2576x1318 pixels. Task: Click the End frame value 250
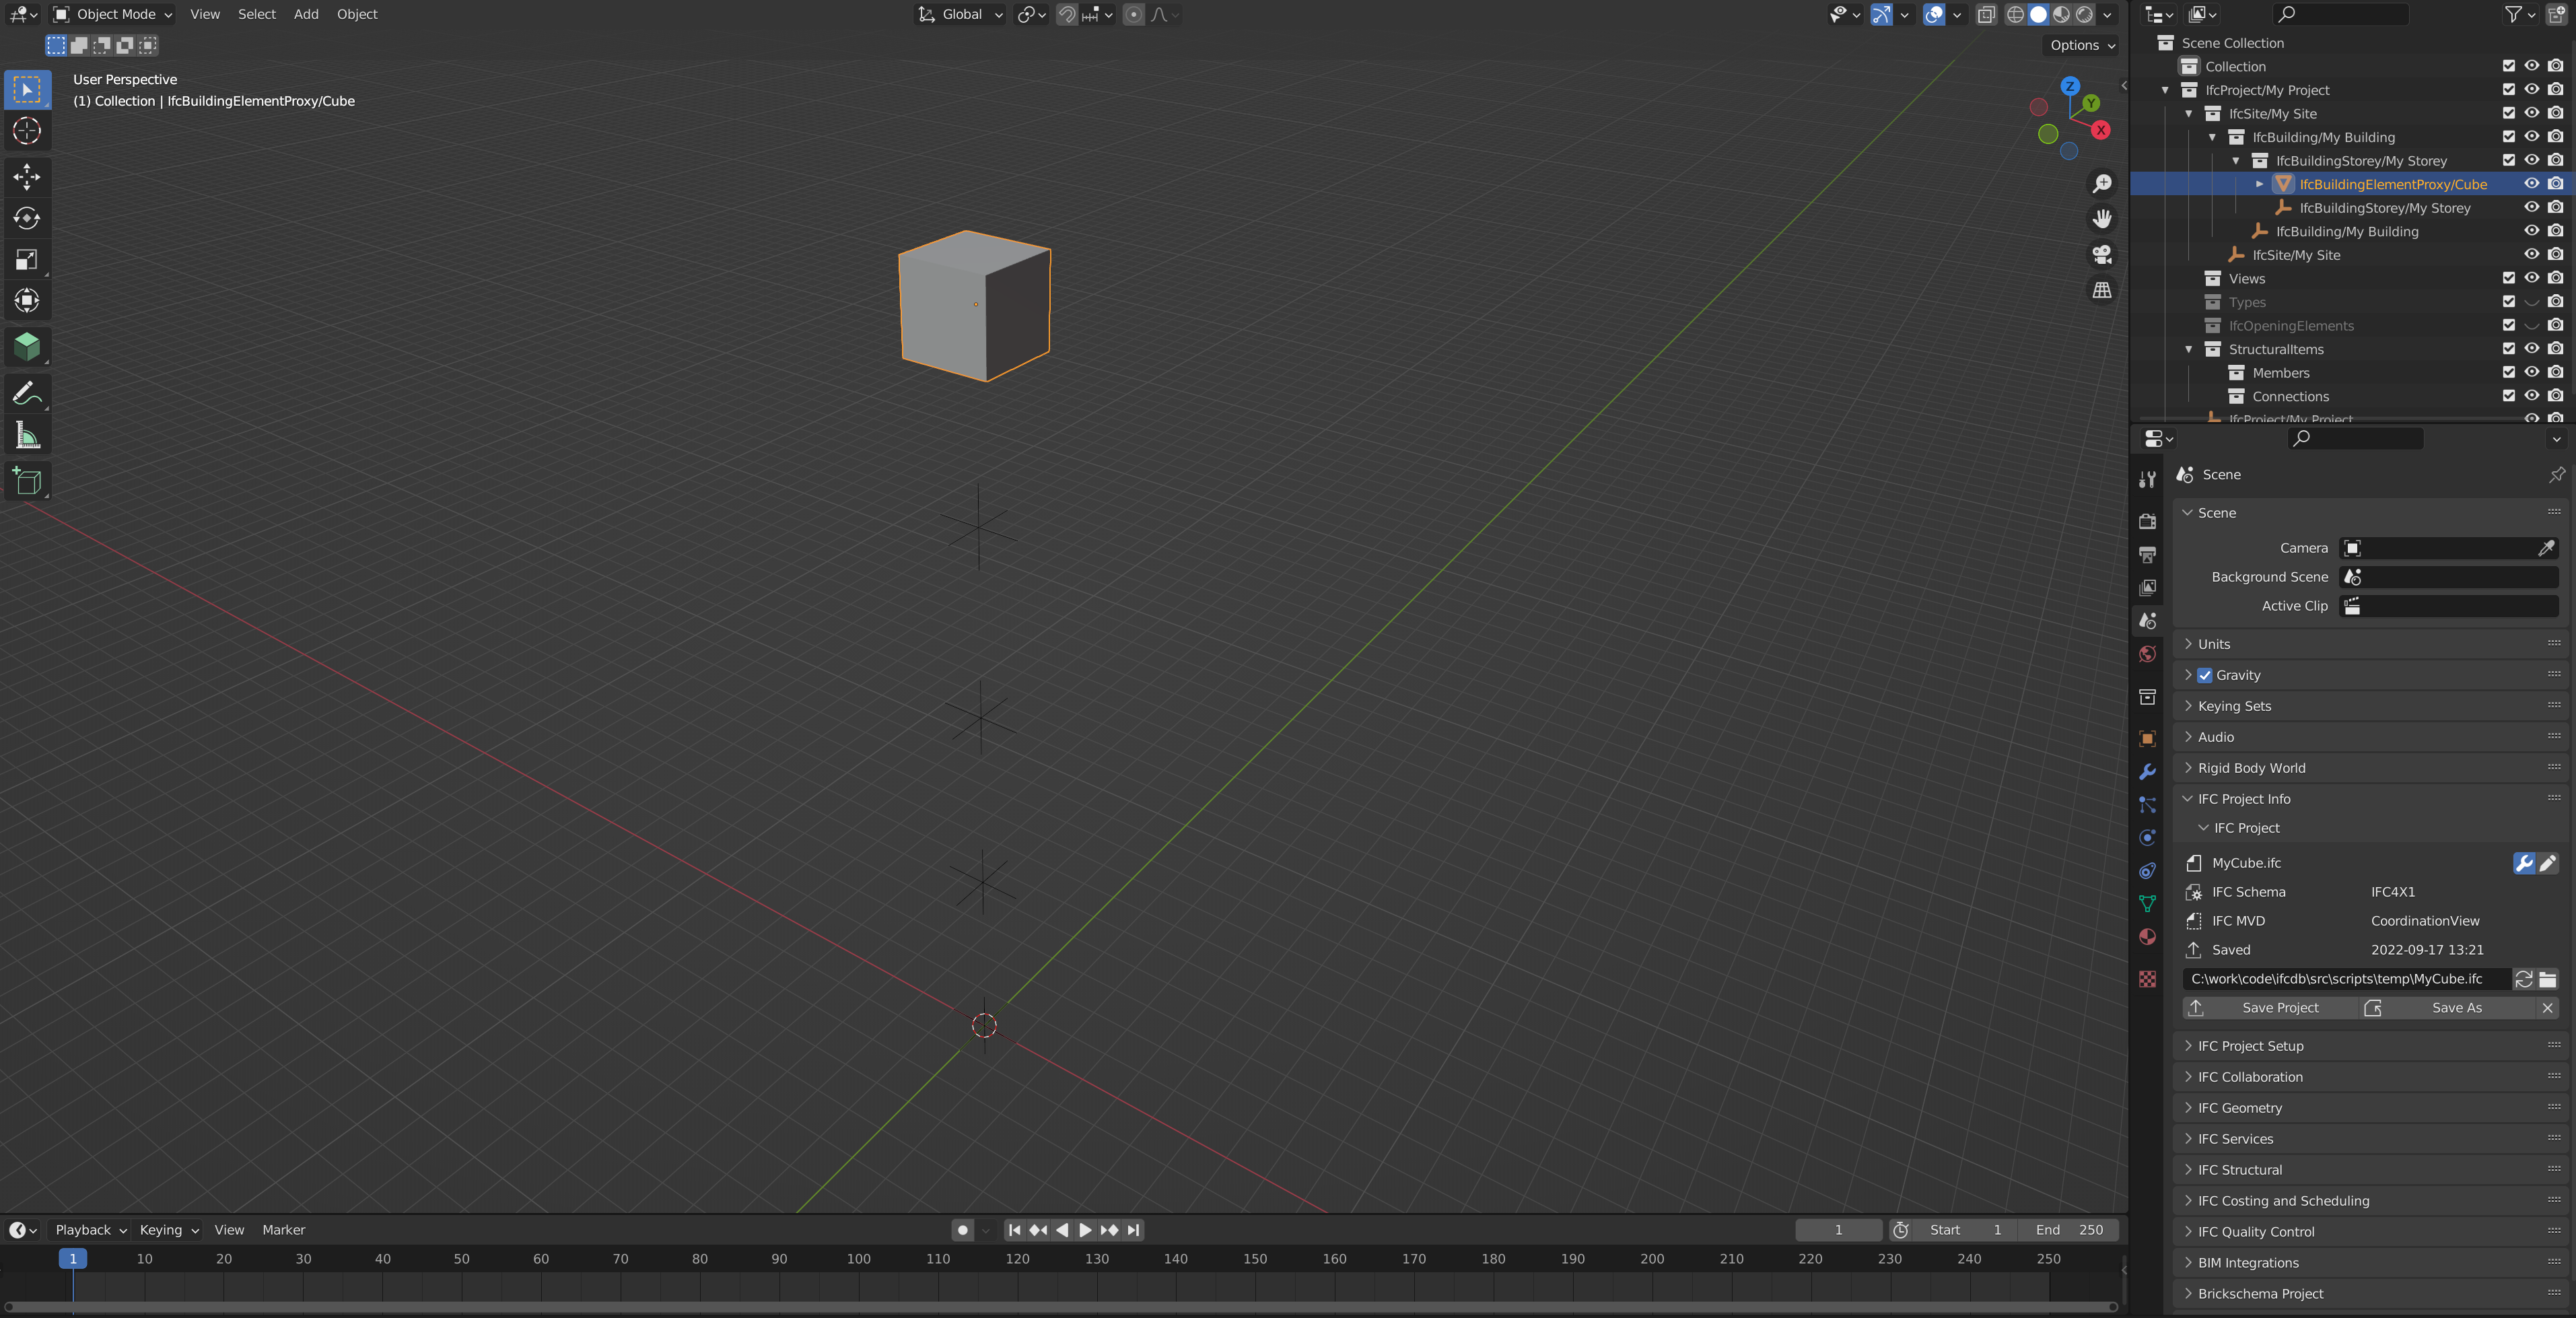point(2068,1230)
